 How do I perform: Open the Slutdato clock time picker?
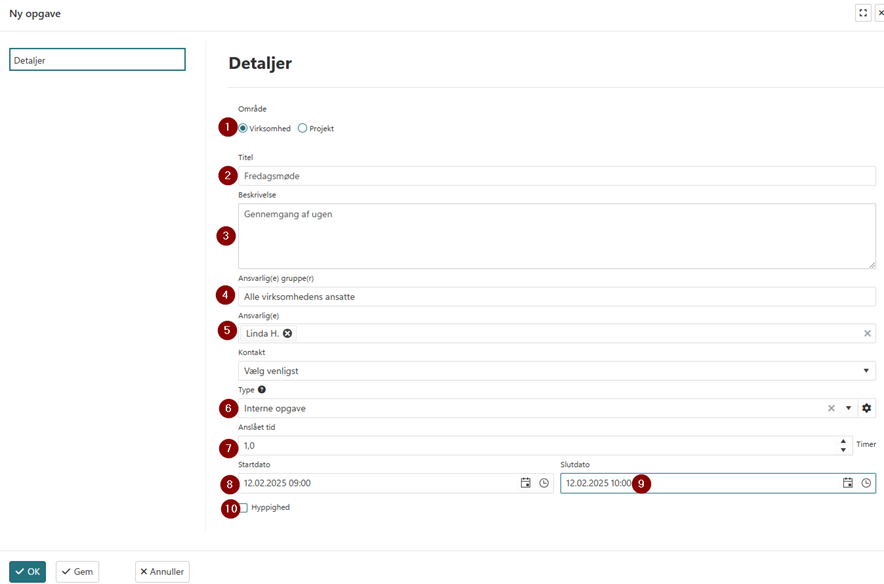pos(866,483)
